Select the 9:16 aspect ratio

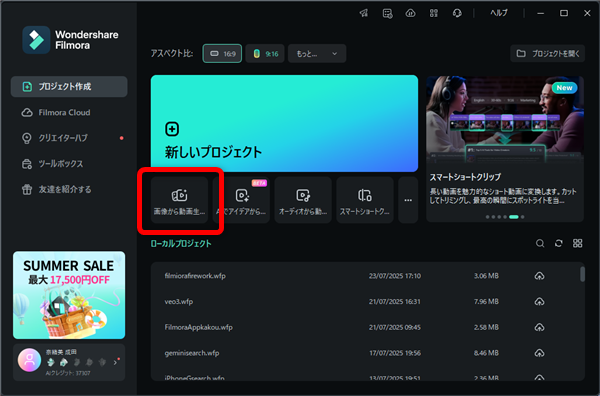pyautogui.click(x=265, y=54)
